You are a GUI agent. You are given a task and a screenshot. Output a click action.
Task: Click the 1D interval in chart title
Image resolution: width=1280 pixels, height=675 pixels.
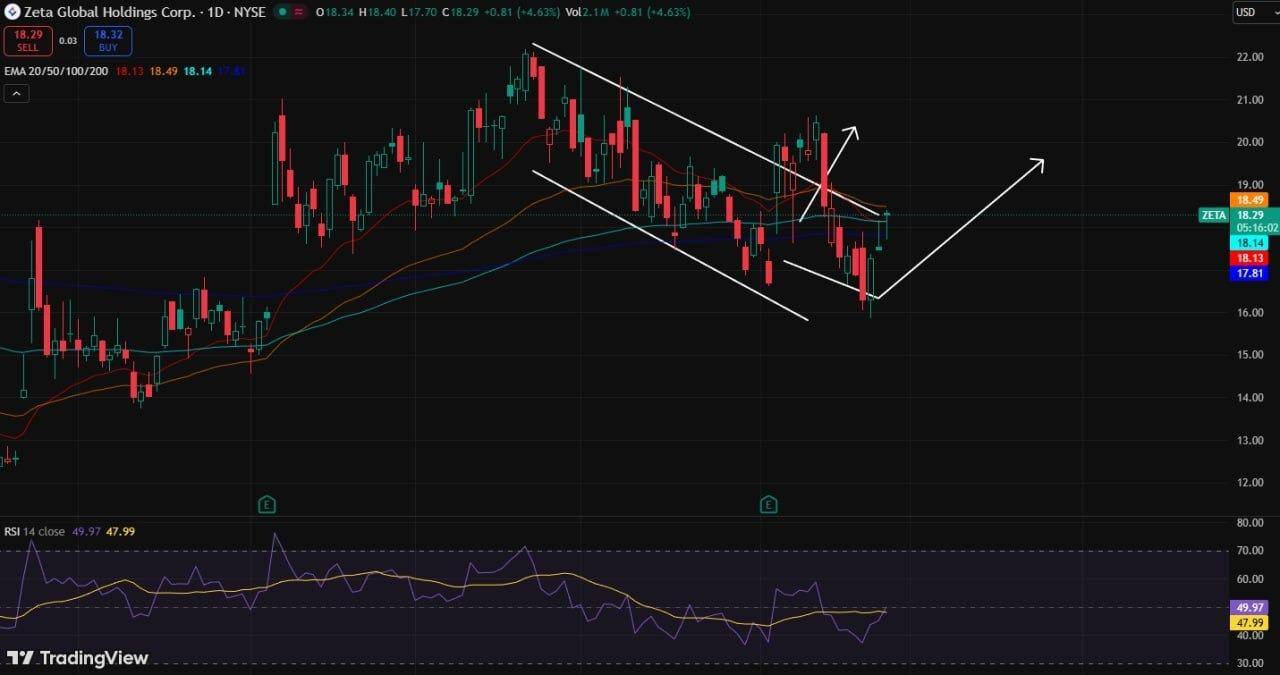(x=216, y=12)
